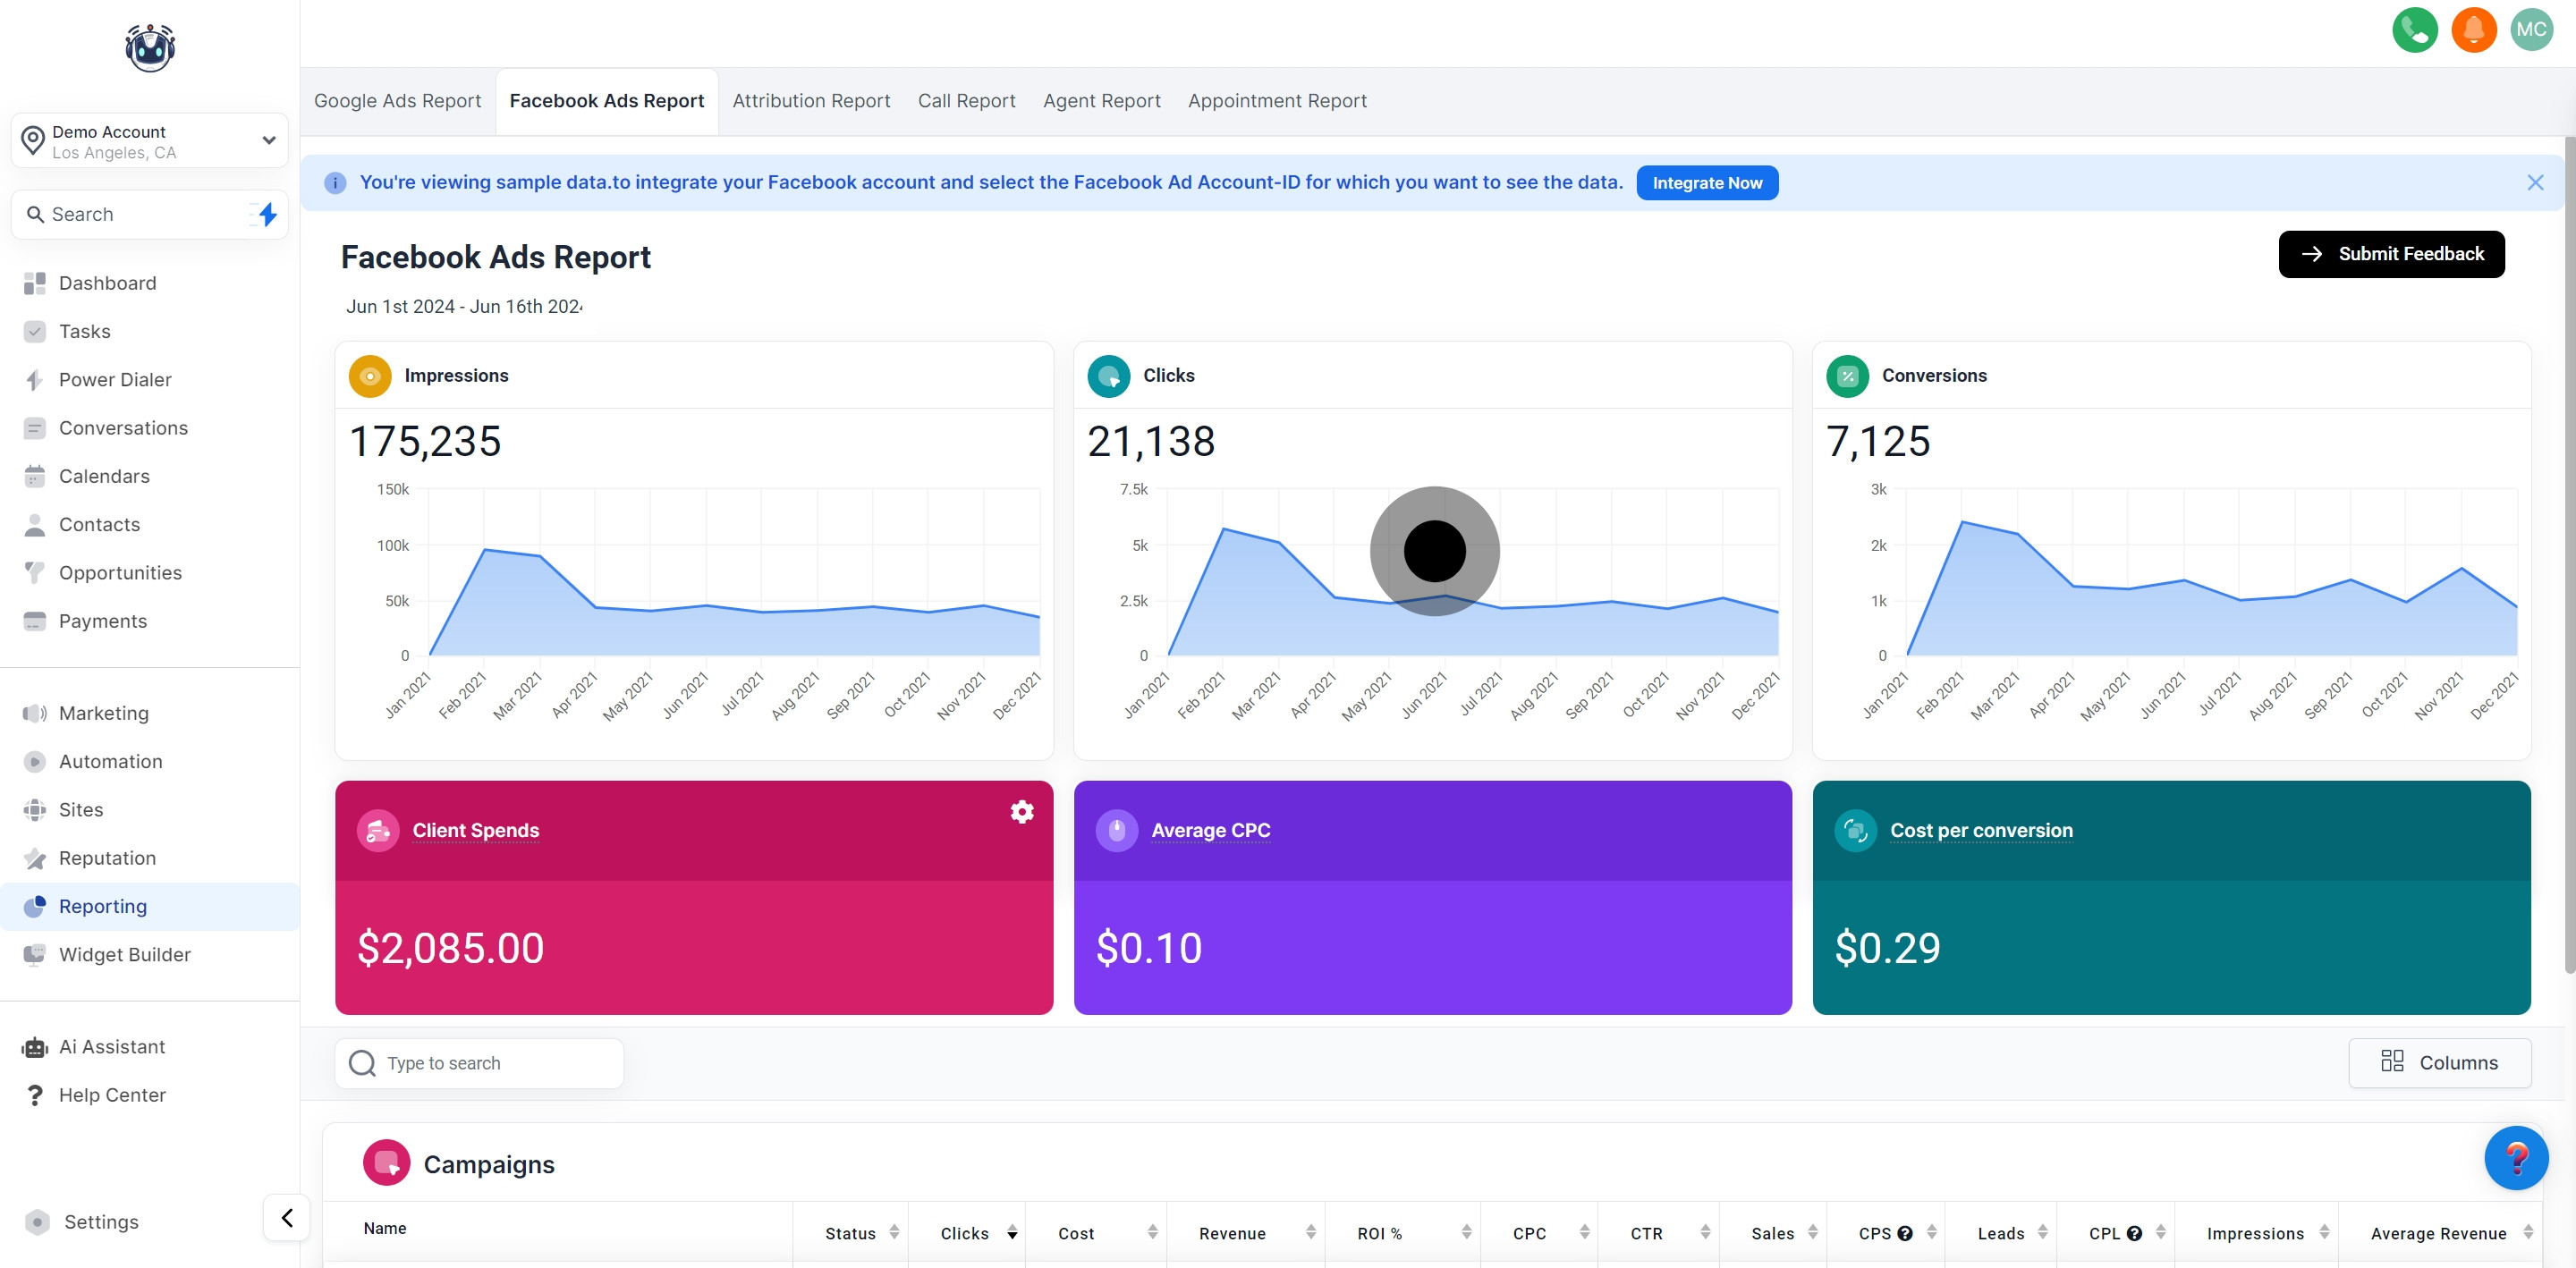This screenshot has height=1268, width=2576.
Task: Switch to the Google Ads Report tab
Action: point(397,101)
